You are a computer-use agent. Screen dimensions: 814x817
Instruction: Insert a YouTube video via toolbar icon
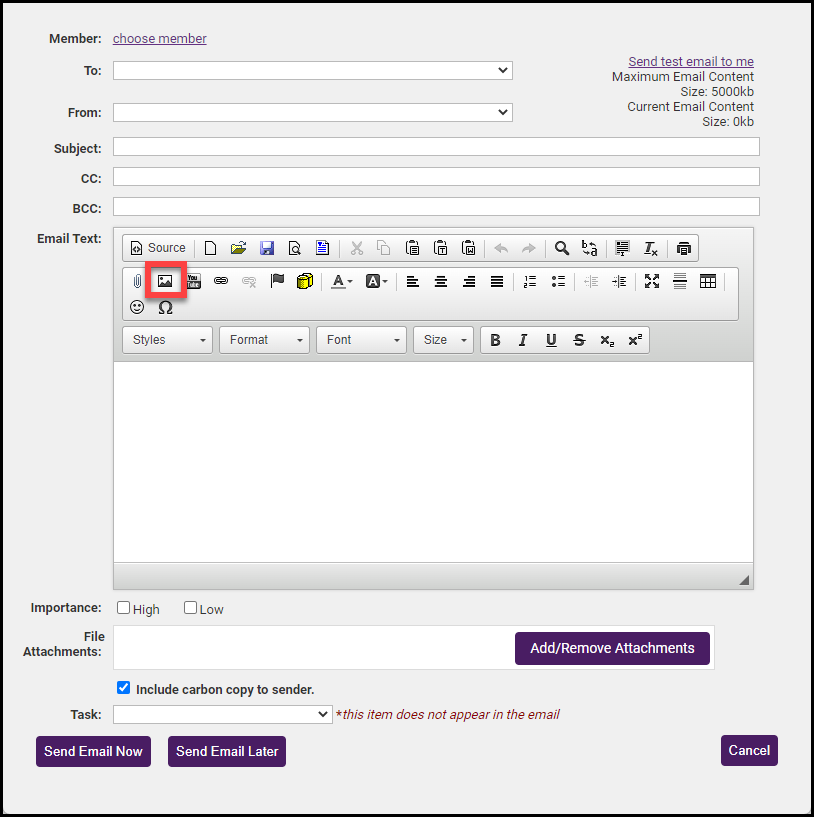click(193, 281)
